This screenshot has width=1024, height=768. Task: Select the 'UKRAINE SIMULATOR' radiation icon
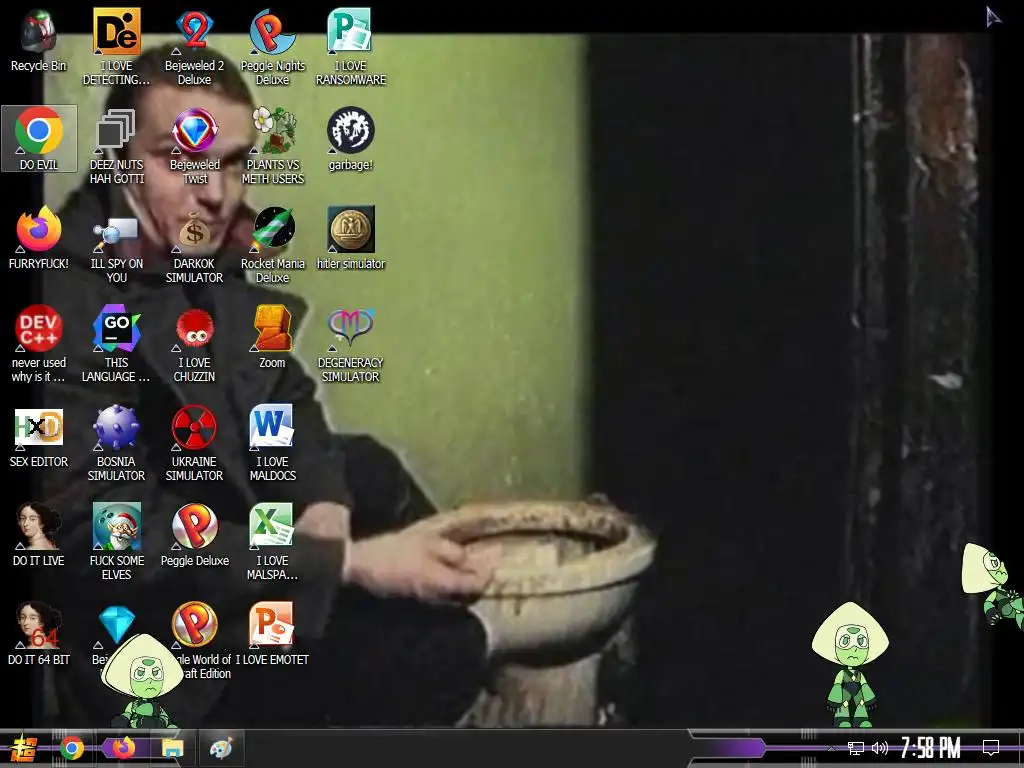point(194,443)
